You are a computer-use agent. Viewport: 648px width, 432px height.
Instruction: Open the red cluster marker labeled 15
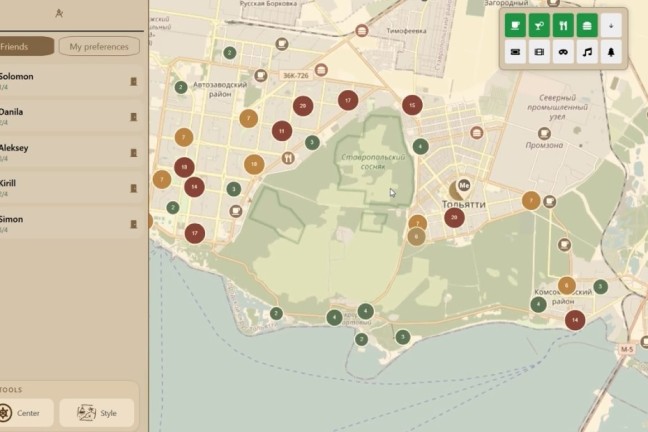pos(412,105)
